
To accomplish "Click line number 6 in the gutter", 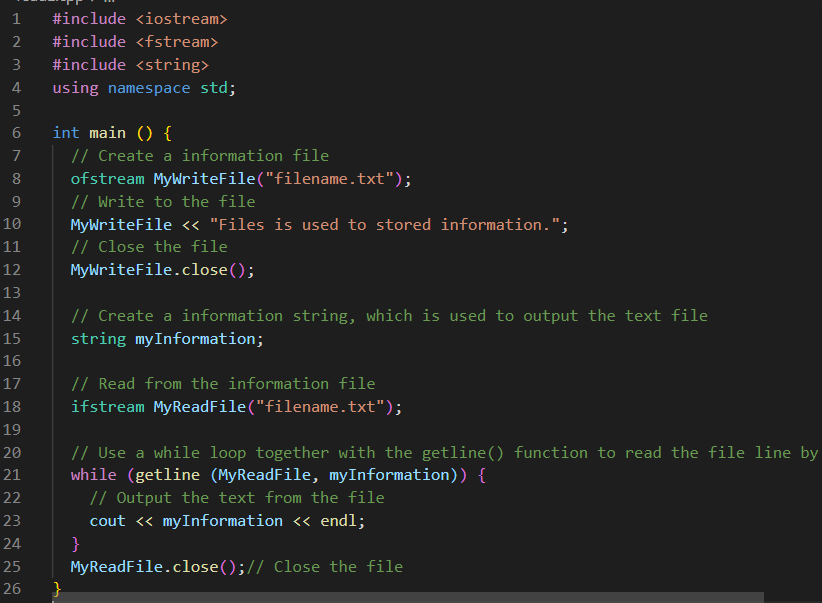I will 16,133.
